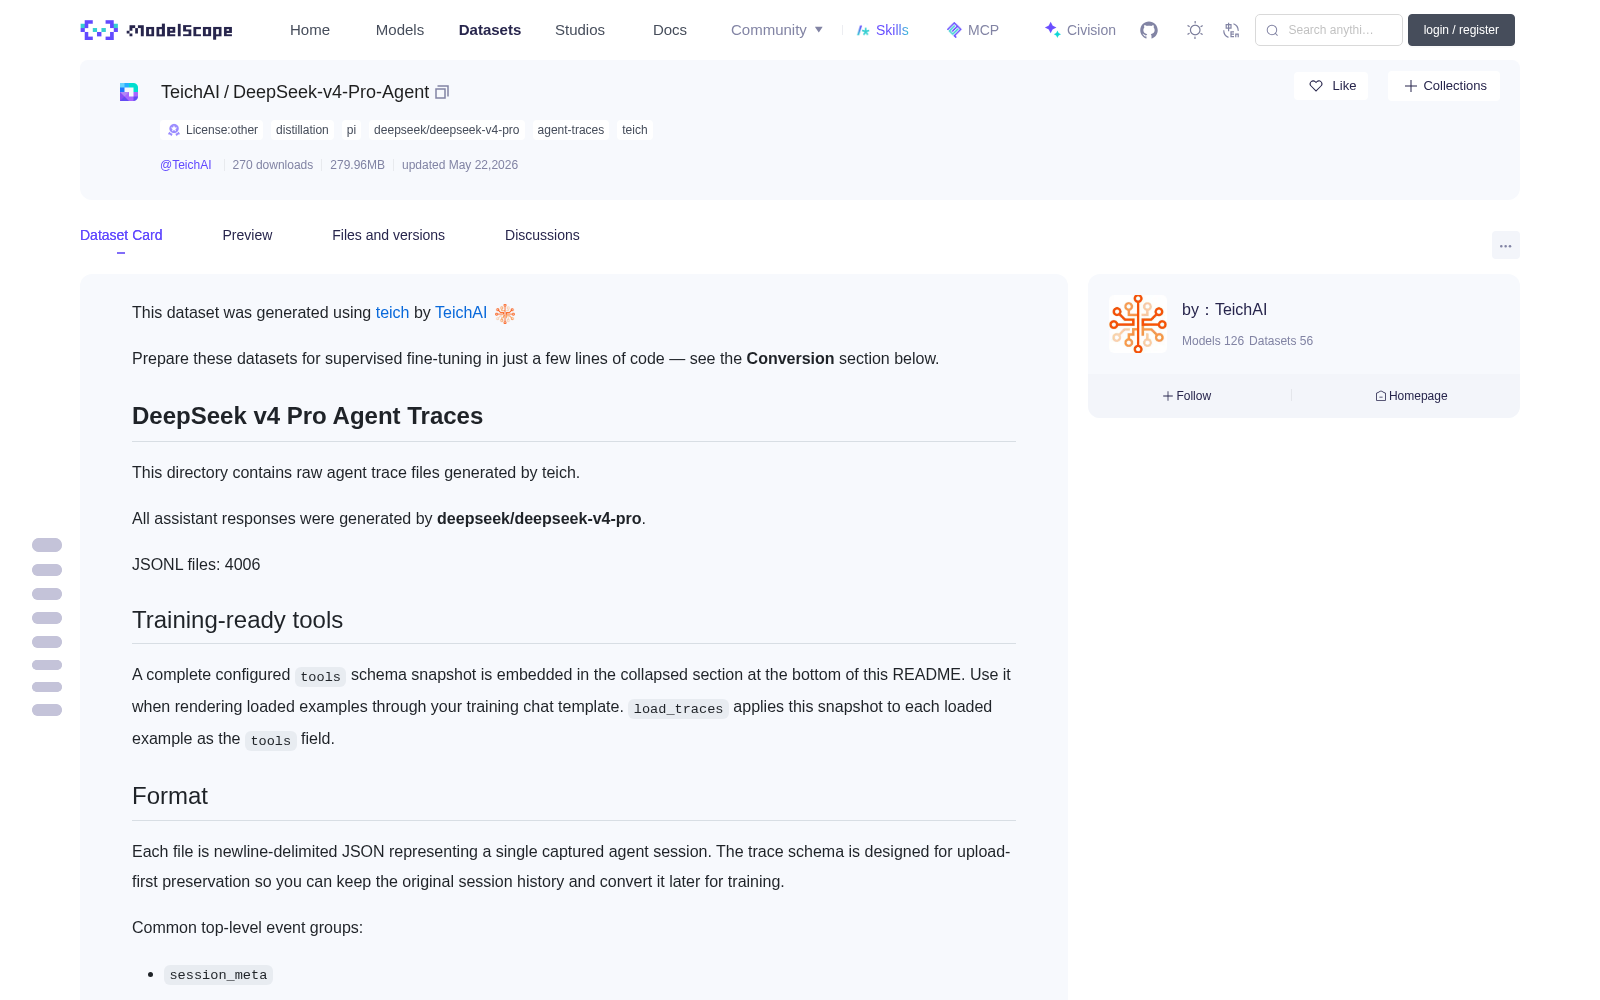Open the Studios menu item
Viewport: 1600px width, 1000px height.
point(580,30)
